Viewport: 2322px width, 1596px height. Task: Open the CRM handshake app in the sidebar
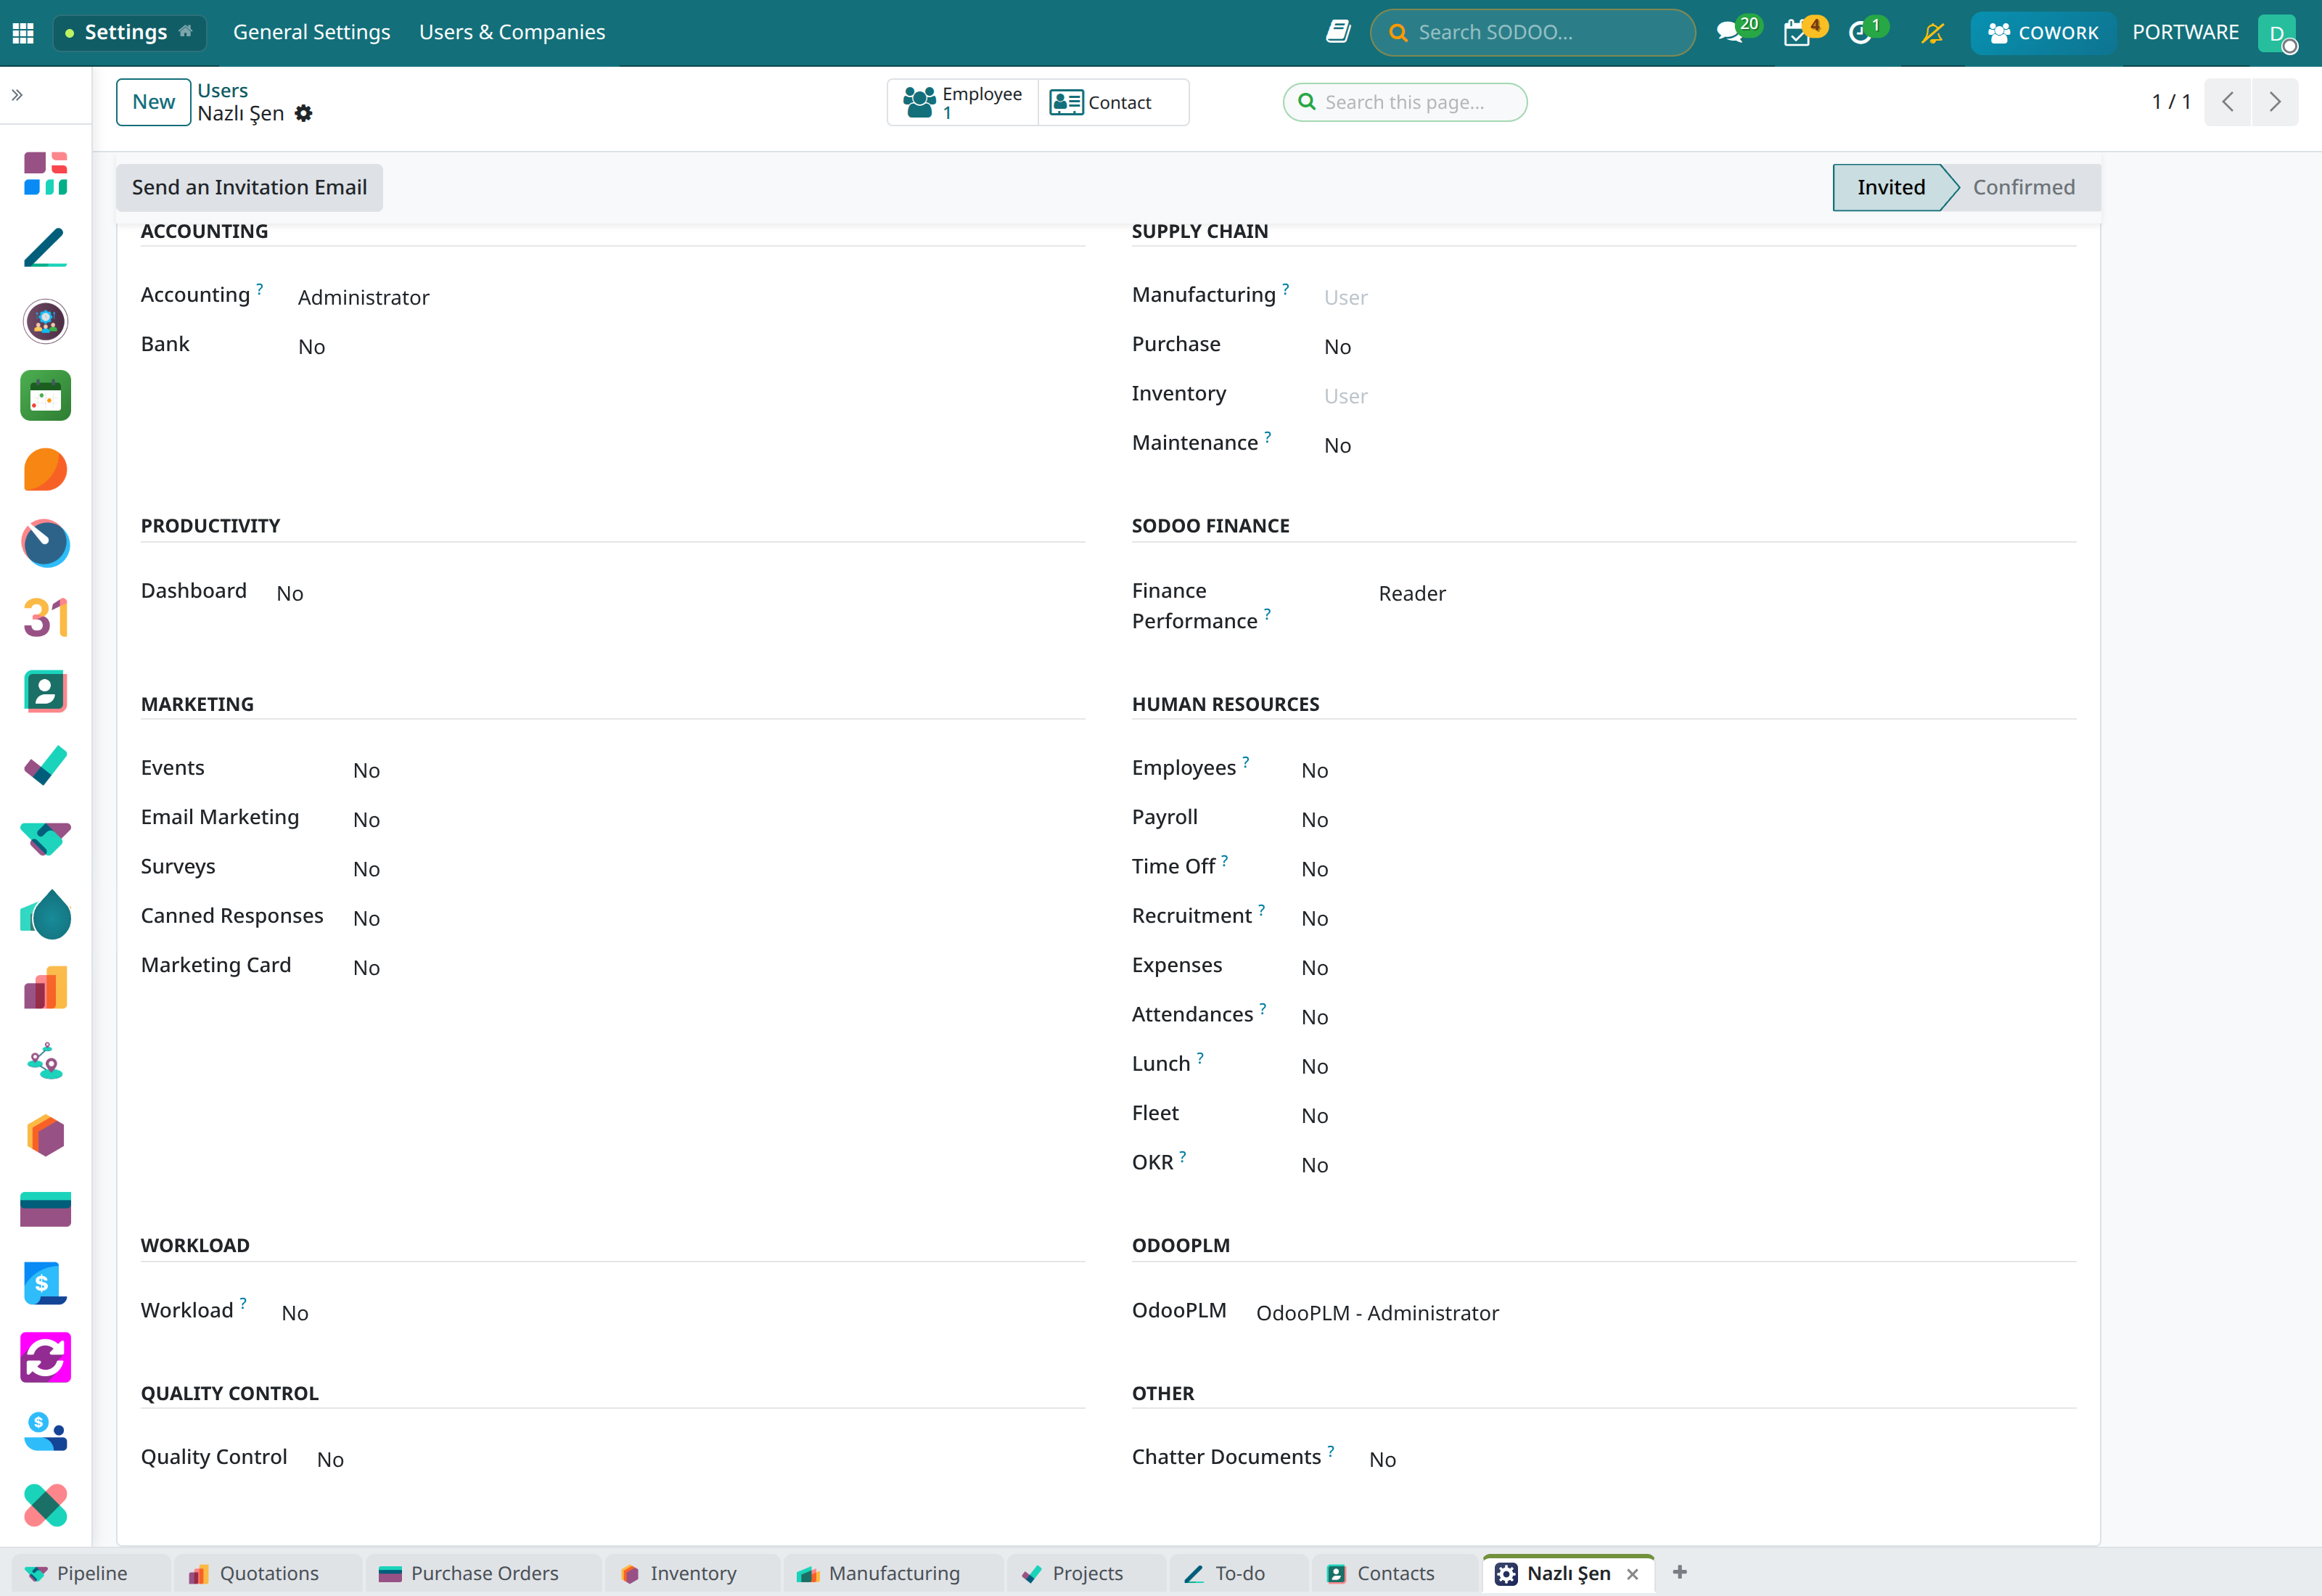coord(45,839)
